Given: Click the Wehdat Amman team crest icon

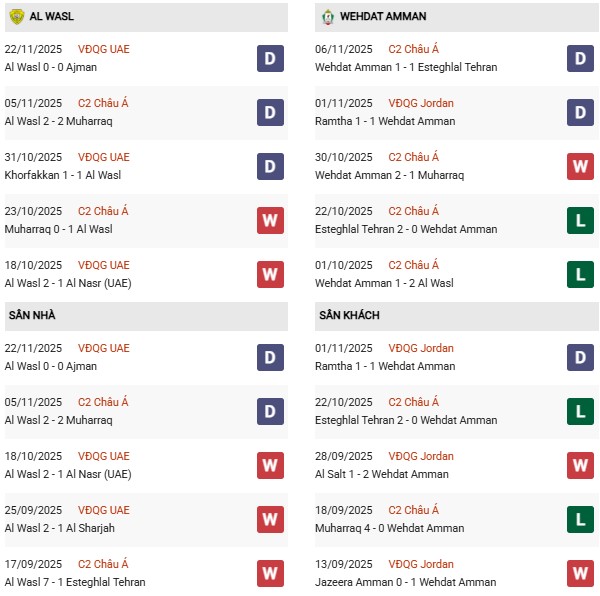Looking at the screenshot, I should (328, 17).
